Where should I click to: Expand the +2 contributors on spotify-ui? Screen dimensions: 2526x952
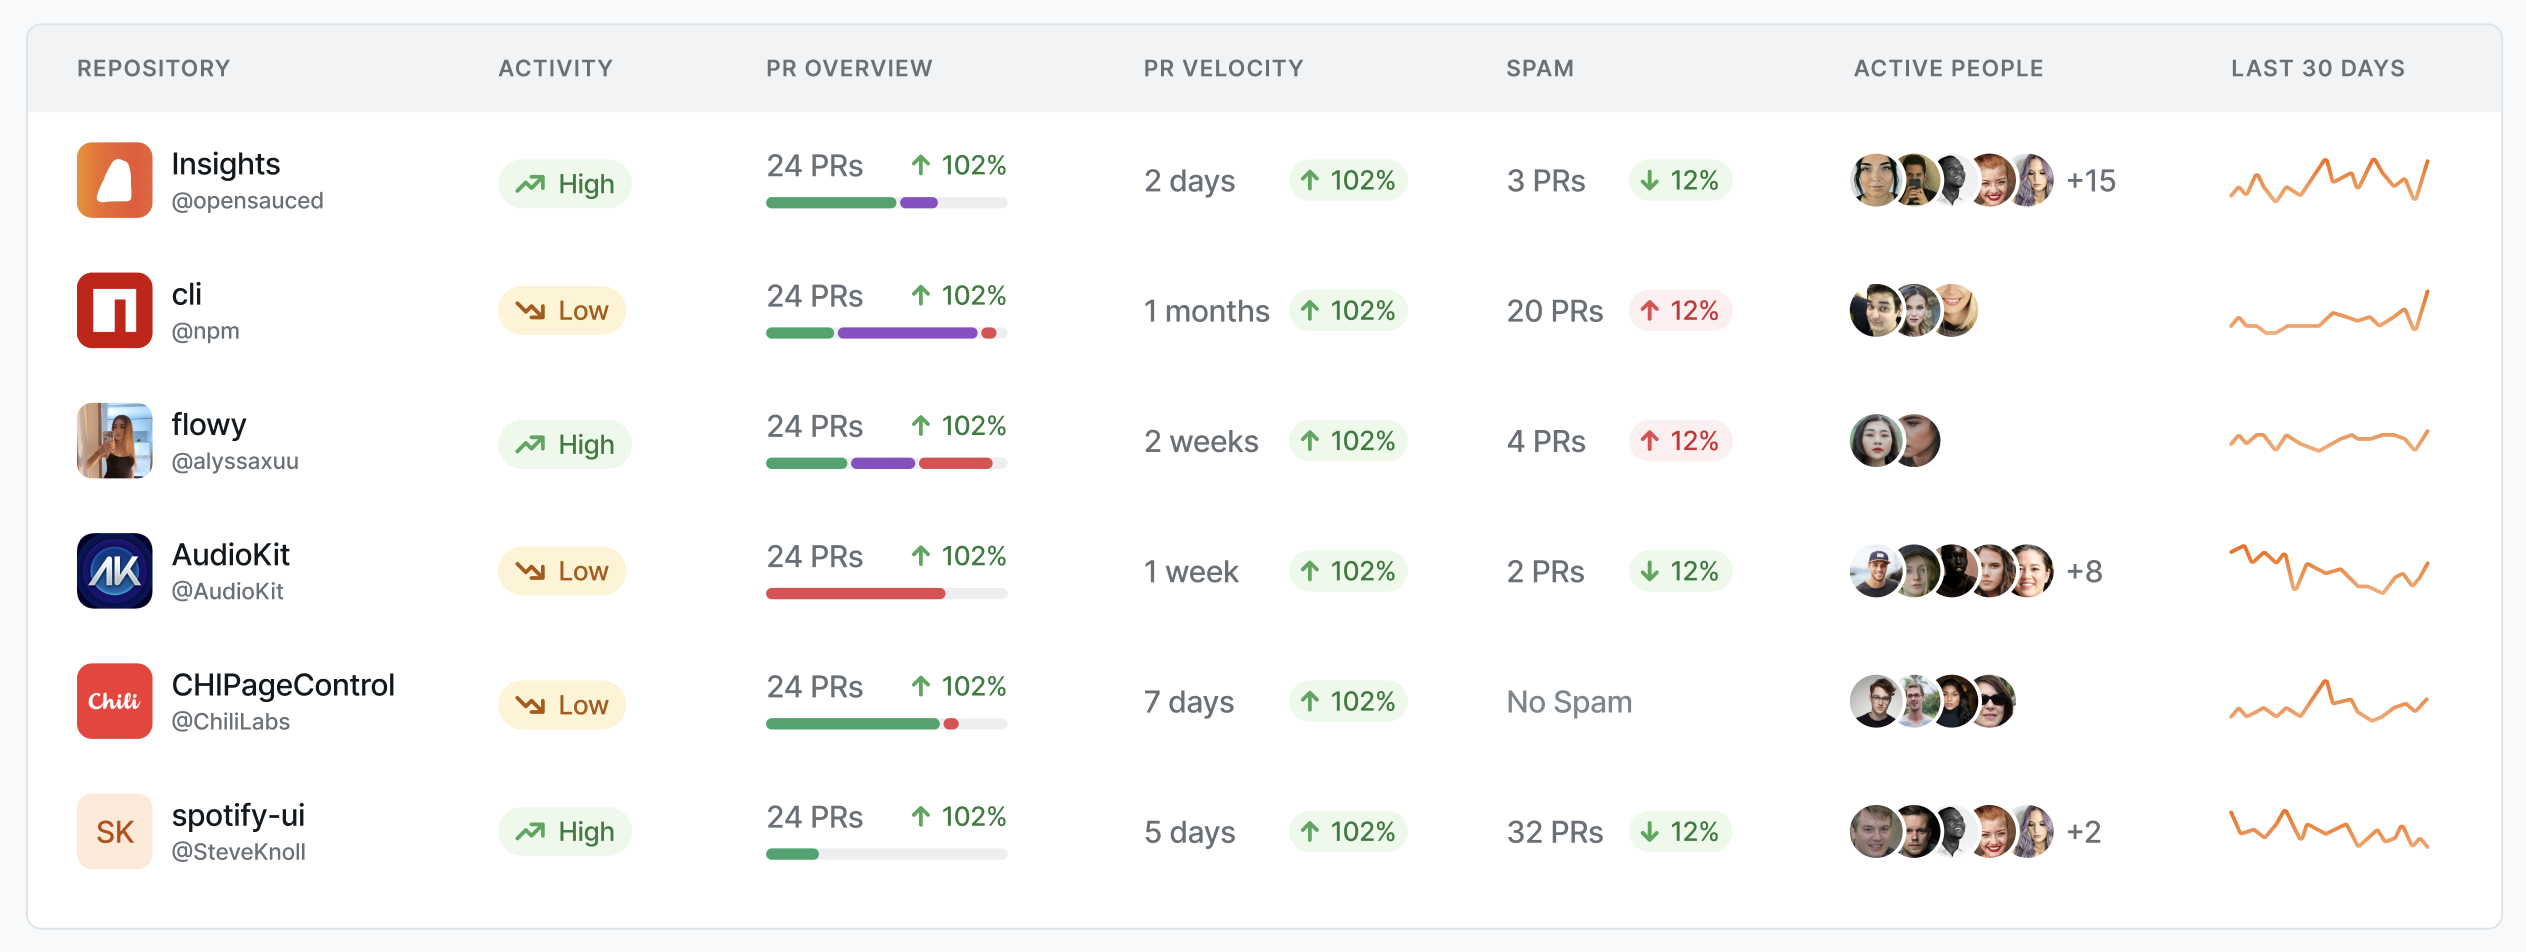[x=2083, y=830]
